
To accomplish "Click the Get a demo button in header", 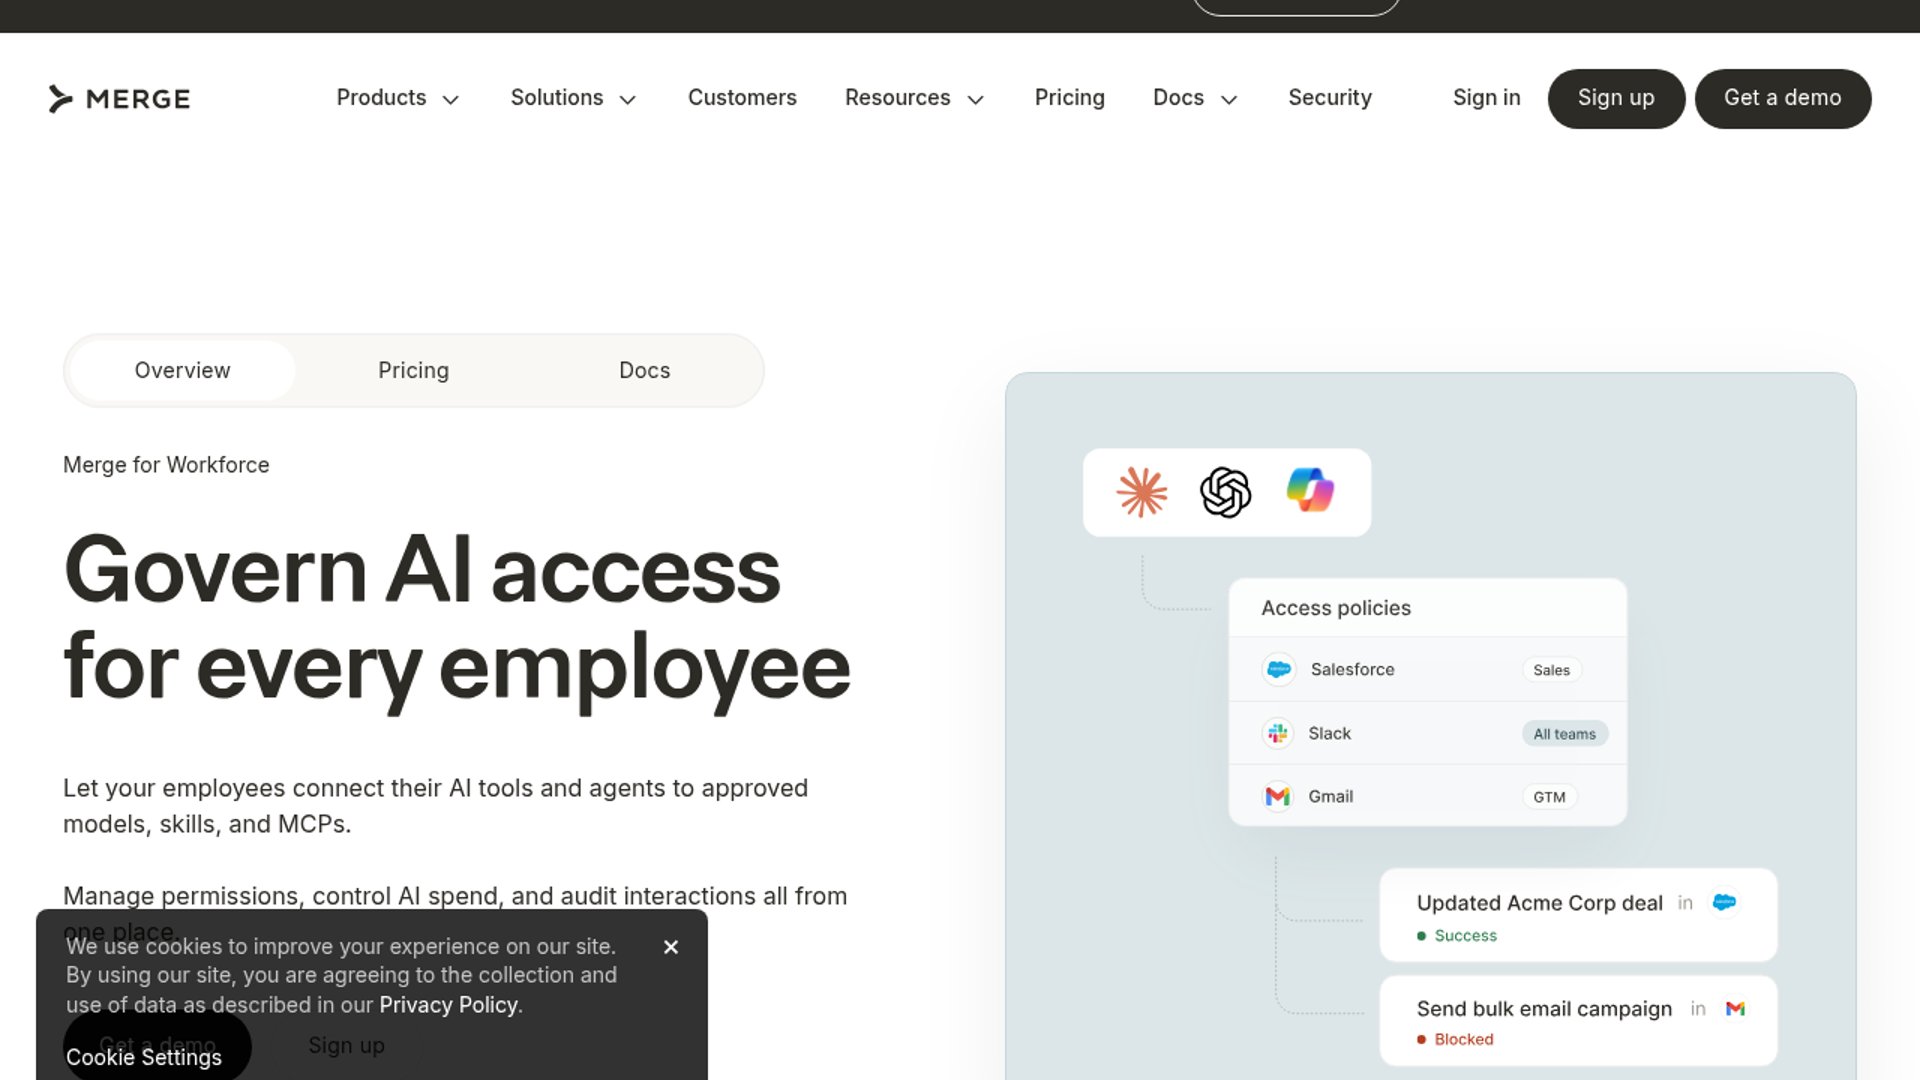I will [x=1782, y=99].
